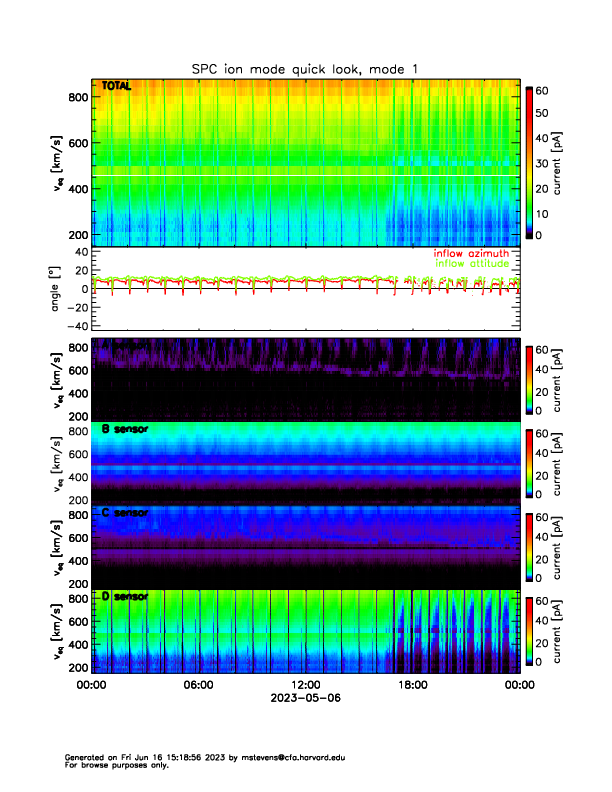Image resolution: width=612 pixels, height=792 pixels.
Task: Click the 'B sensor' panel label
Action: point(124,430)
